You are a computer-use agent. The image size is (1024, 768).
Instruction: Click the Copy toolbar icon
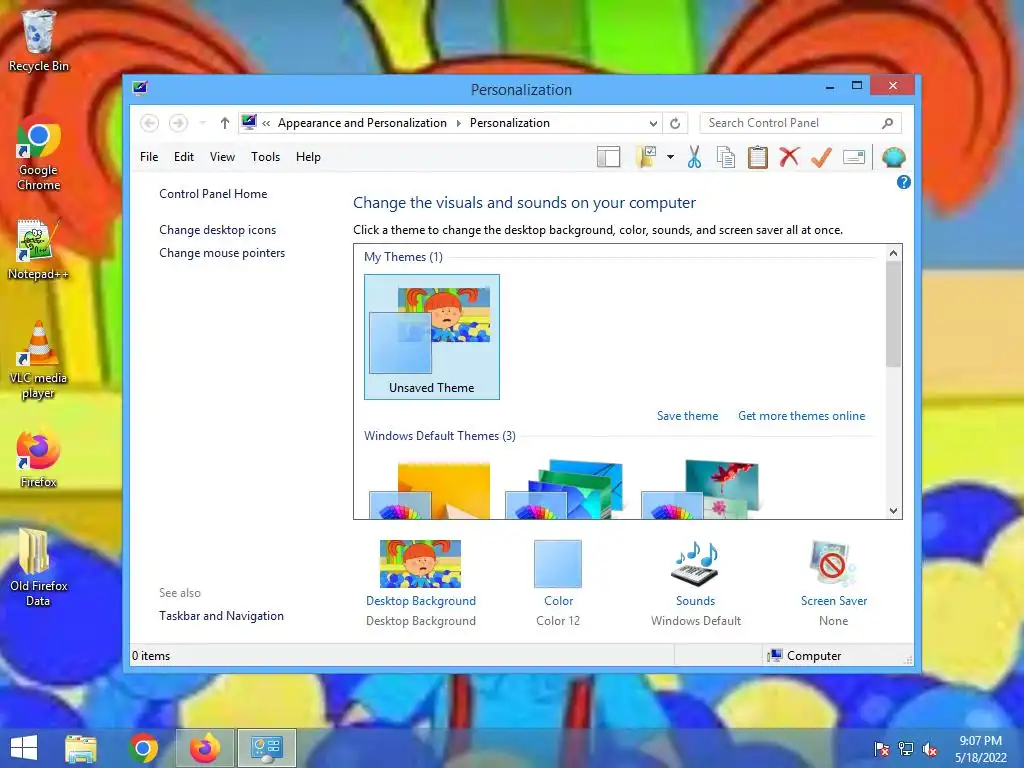(x=726, y=157)
